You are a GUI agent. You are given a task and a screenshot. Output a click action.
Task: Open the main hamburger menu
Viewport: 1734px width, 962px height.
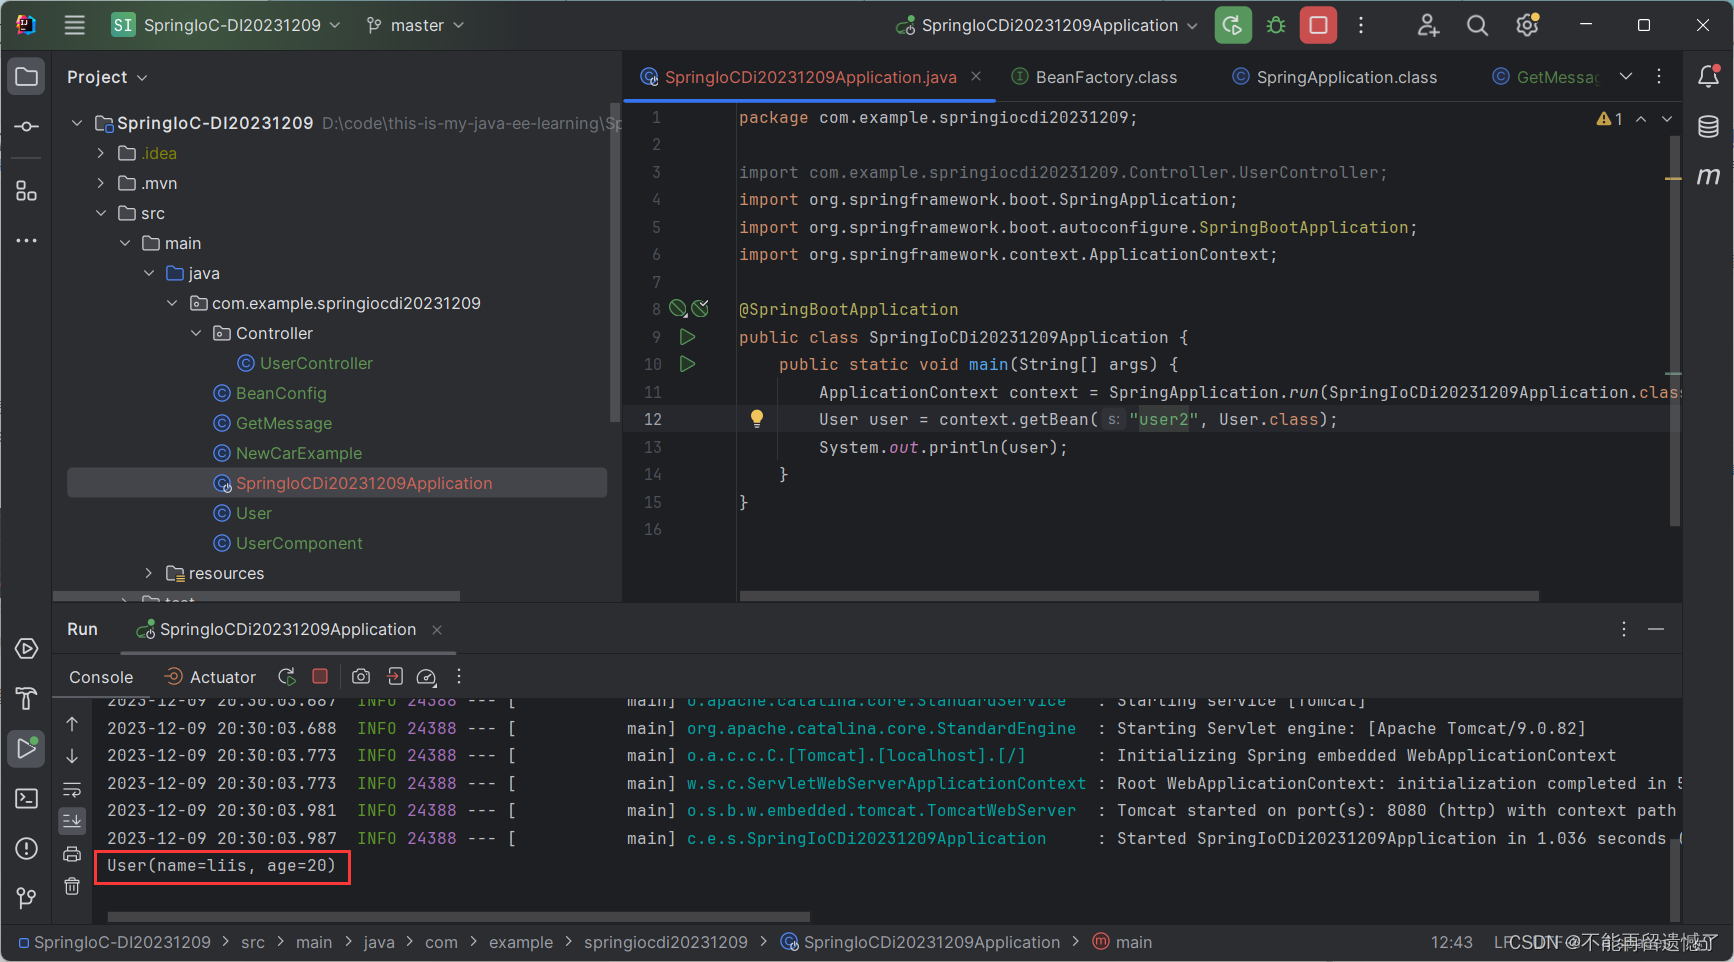(x=74, y=25)
